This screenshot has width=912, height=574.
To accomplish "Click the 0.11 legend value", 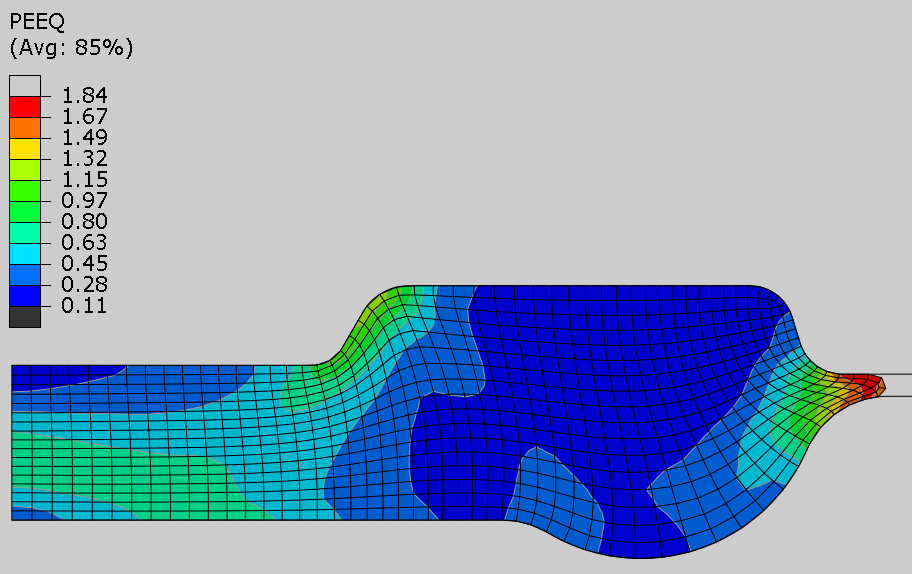I will click(84, 305).
